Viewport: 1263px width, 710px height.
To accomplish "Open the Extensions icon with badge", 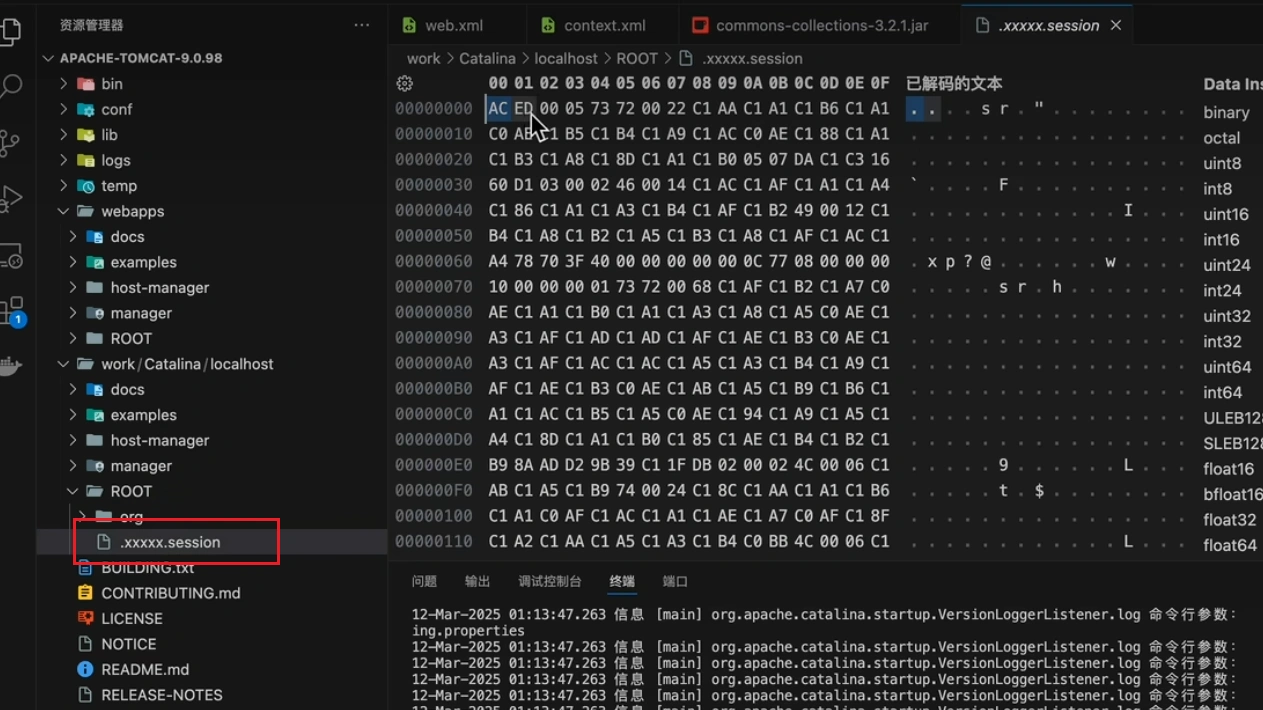I will 11,311.
